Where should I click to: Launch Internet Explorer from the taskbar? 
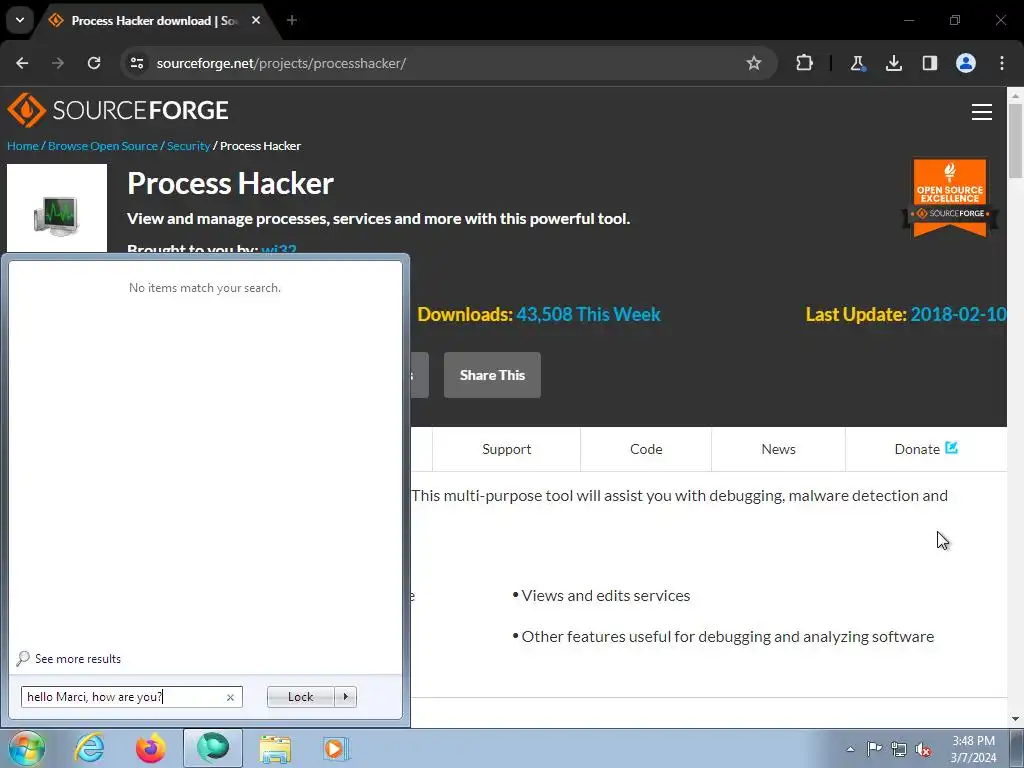coord(89,748)
